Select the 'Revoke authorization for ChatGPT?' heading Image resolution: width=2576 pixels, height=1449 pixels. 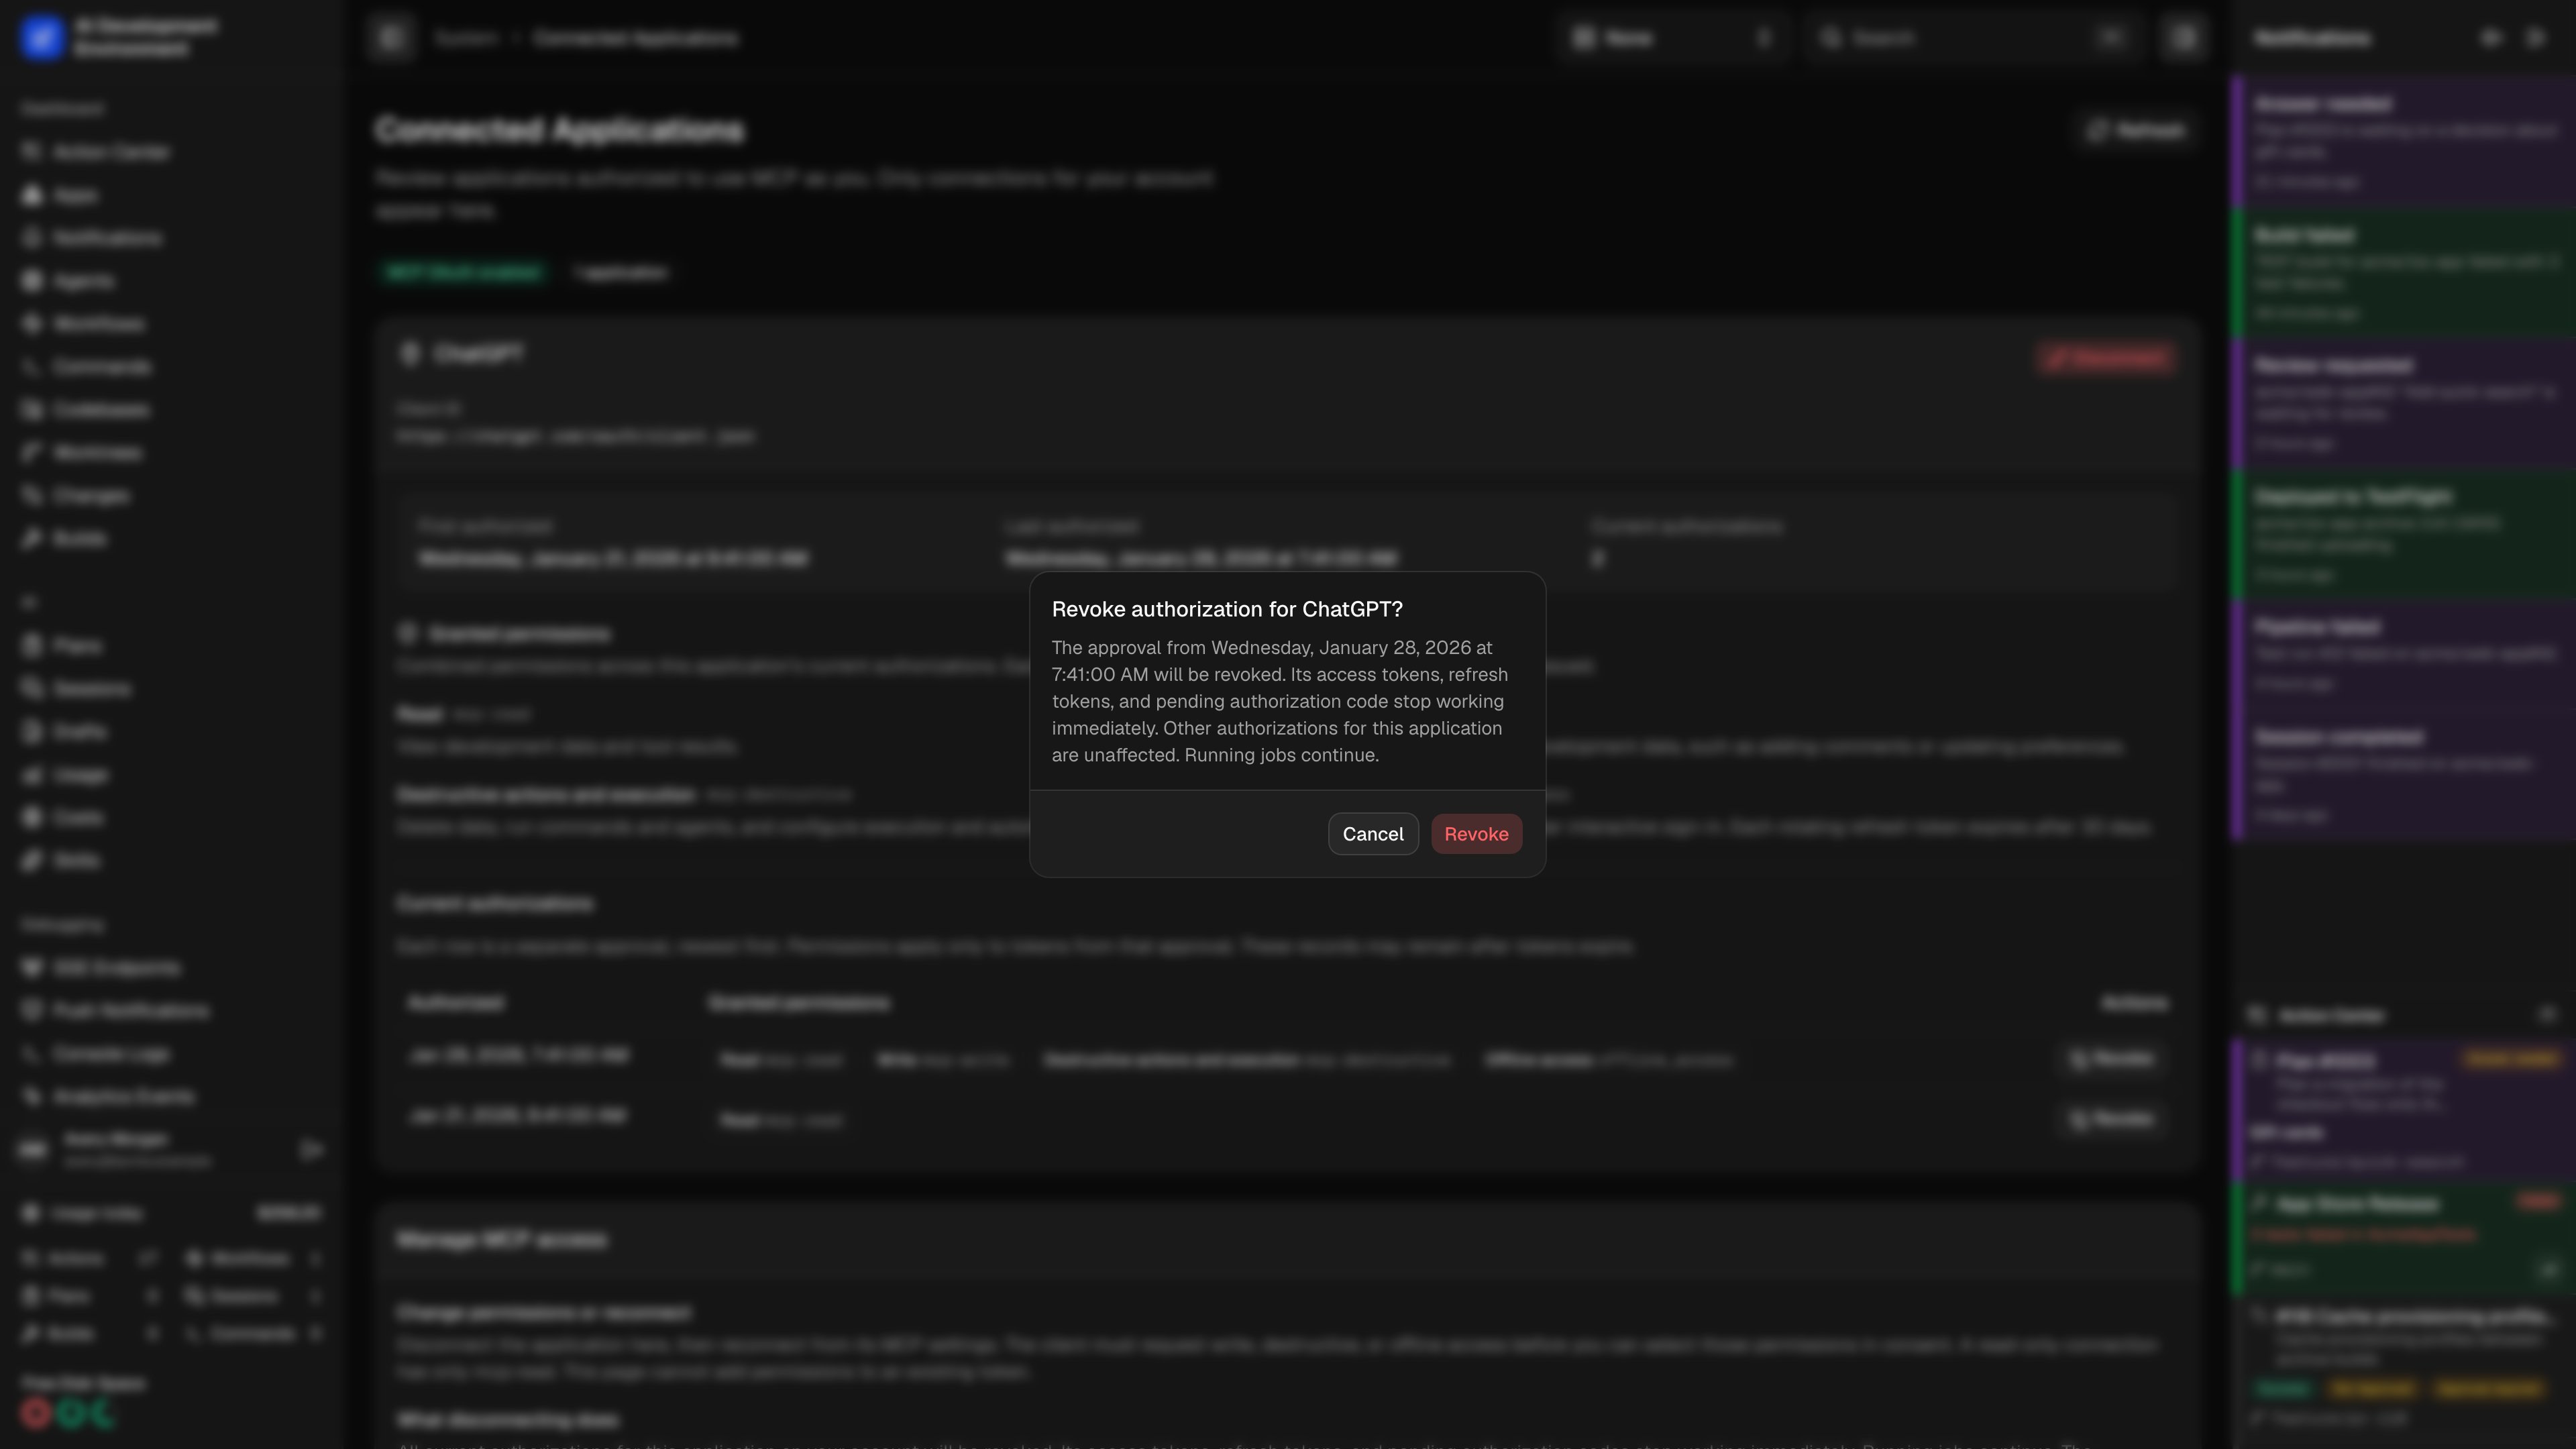1227,609
